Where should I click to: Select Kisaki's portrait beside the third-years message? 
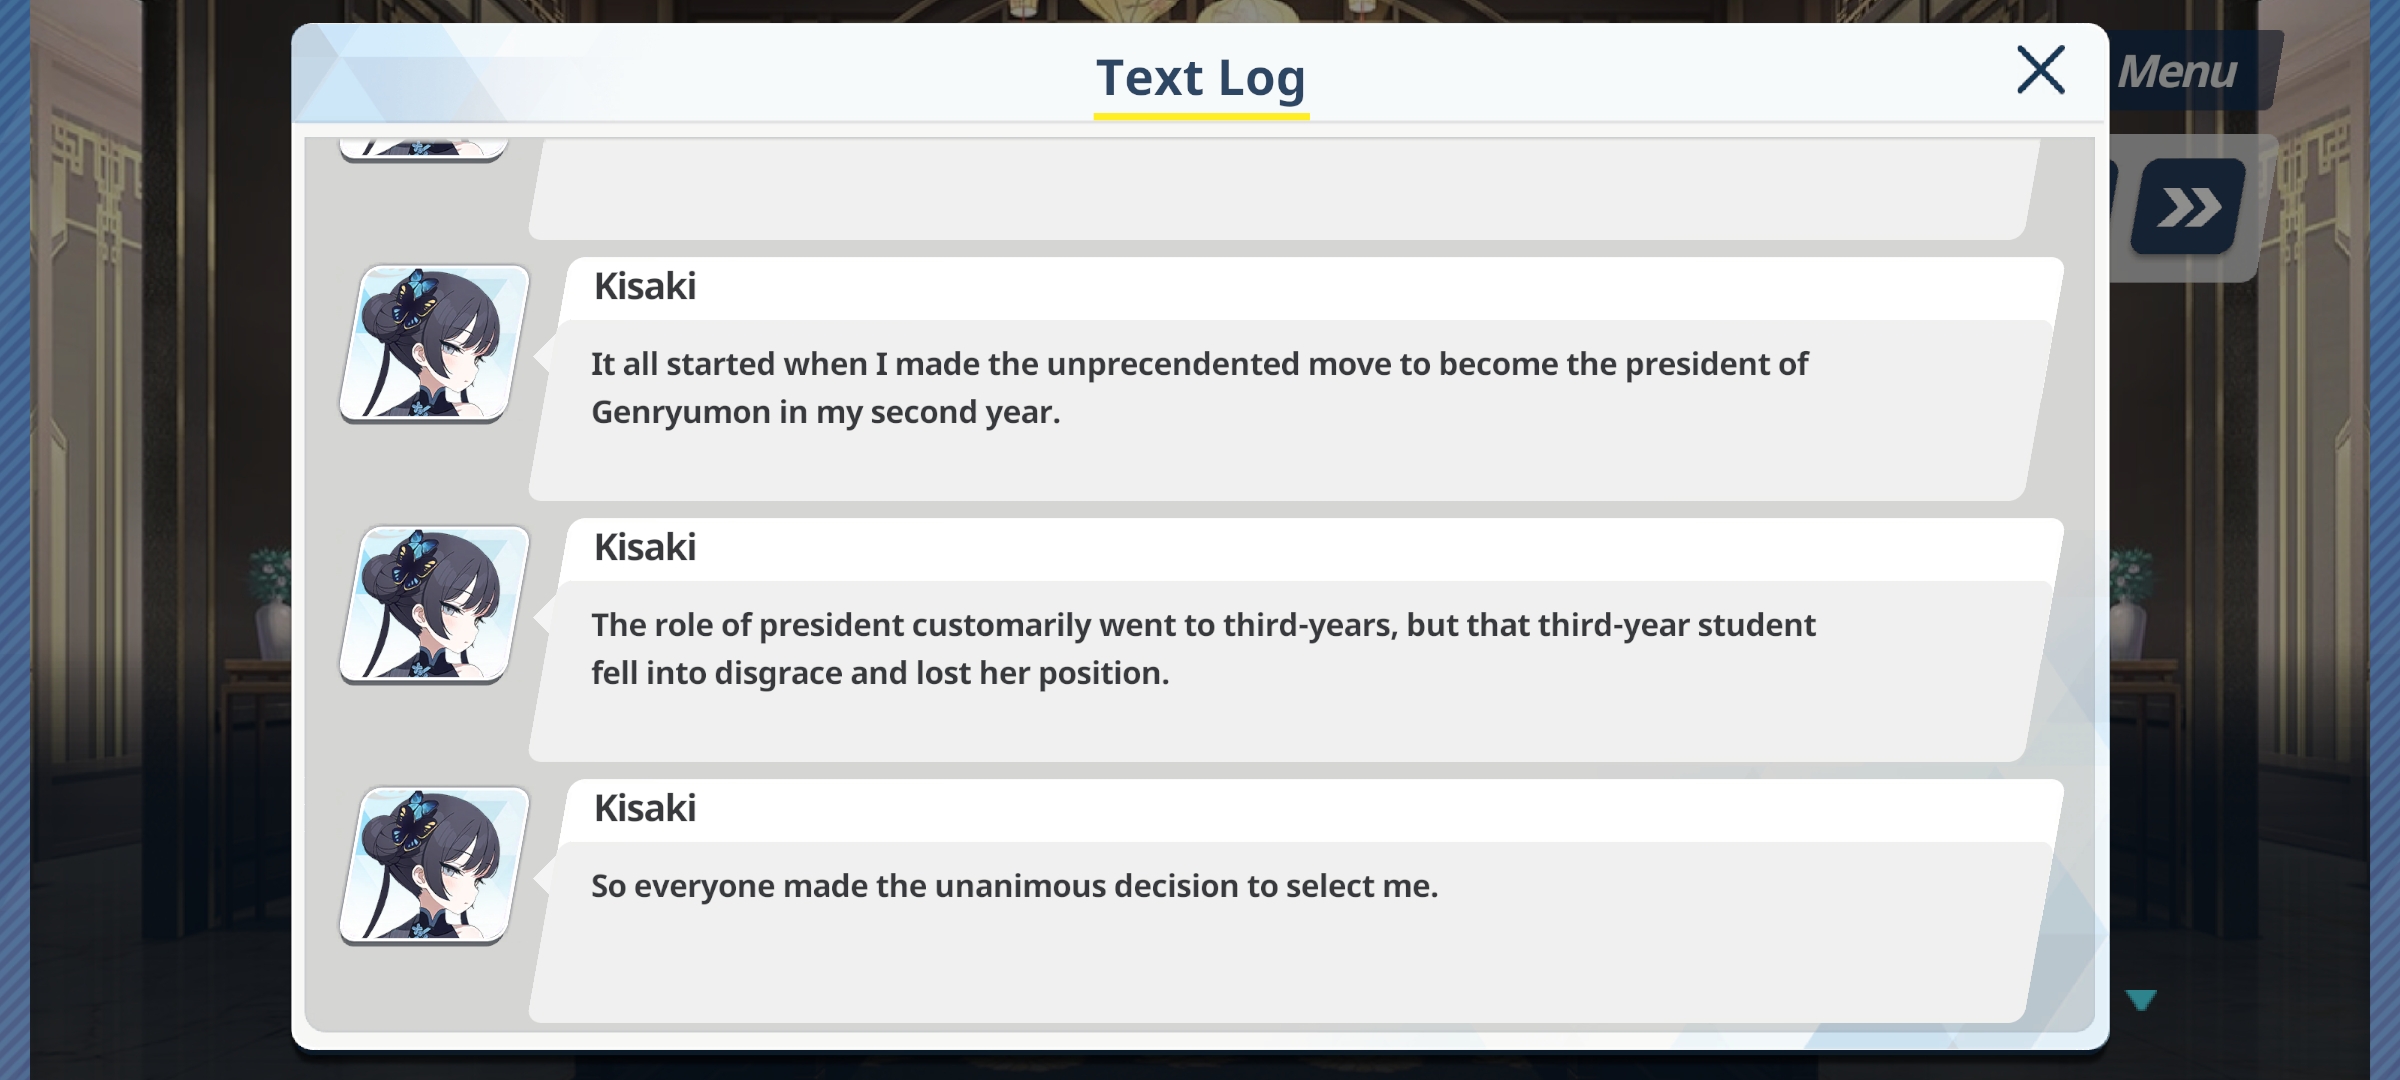(x=434, y=604)
